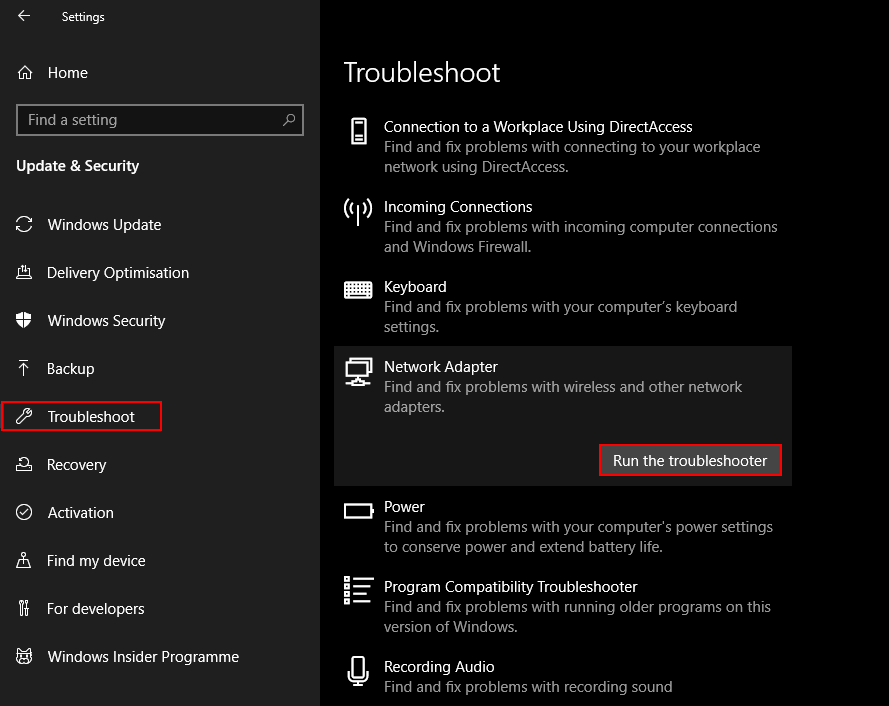The width and height of the screenshot is (889, 706).
Task: Click the Delivery Optimisation icon
Action: coord(24,272)
